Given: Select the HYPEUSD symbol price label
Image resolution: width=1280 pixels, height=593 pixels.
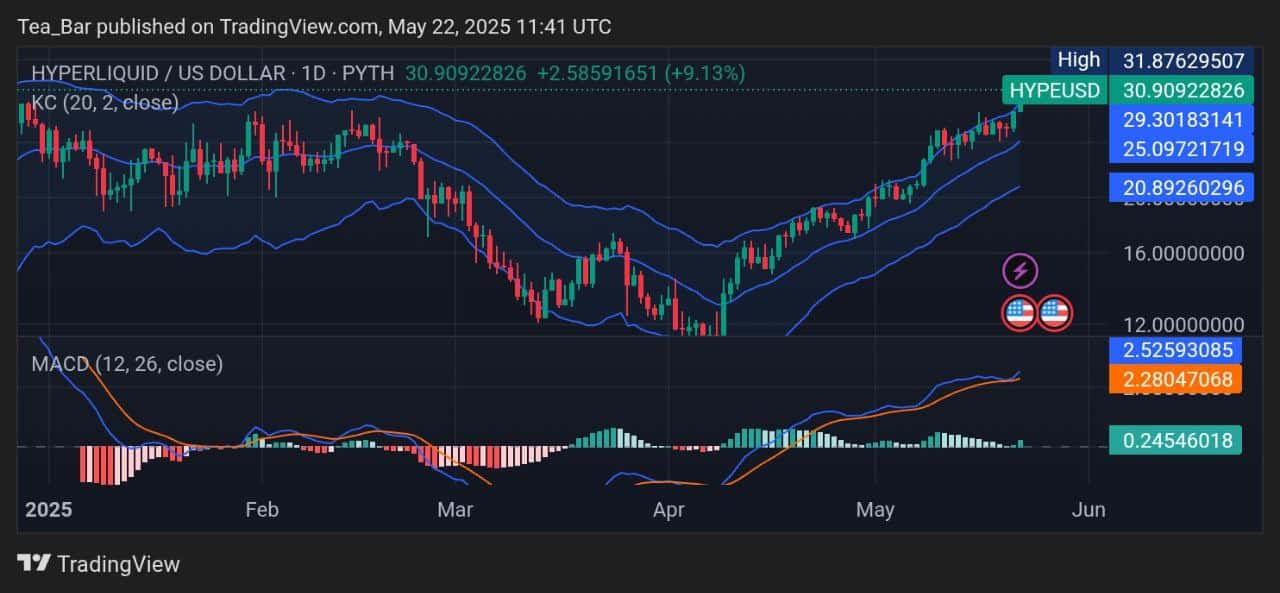Looking at the screenshot, I should click(x=1054, y=90).
